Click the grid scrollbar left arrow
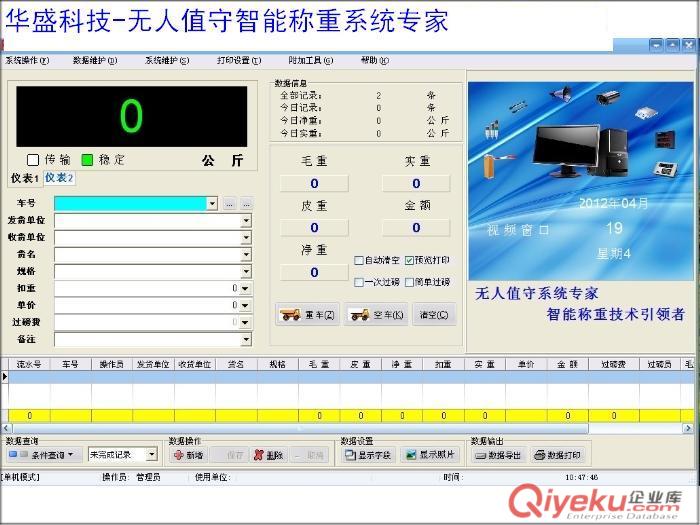Screen dimensions: 700x525 click(x=5, y=428)
